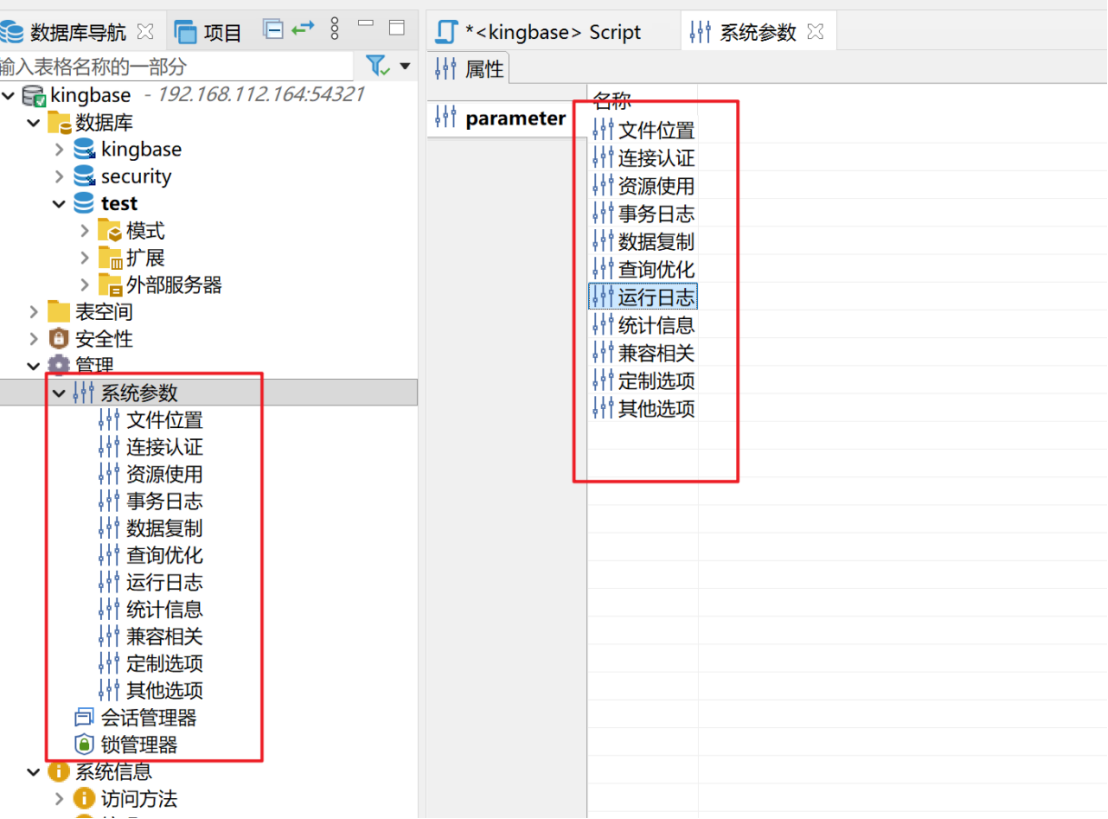The image size is (1108, 819).
Task: Select the parameter item in the left column
Action: point(514,118)
